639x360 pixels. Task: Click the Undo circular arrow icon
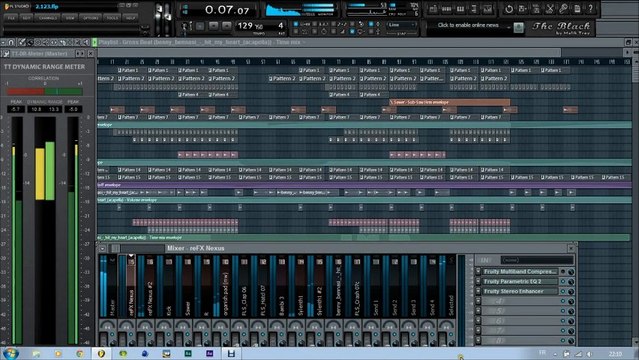click(x=509, y=9)
